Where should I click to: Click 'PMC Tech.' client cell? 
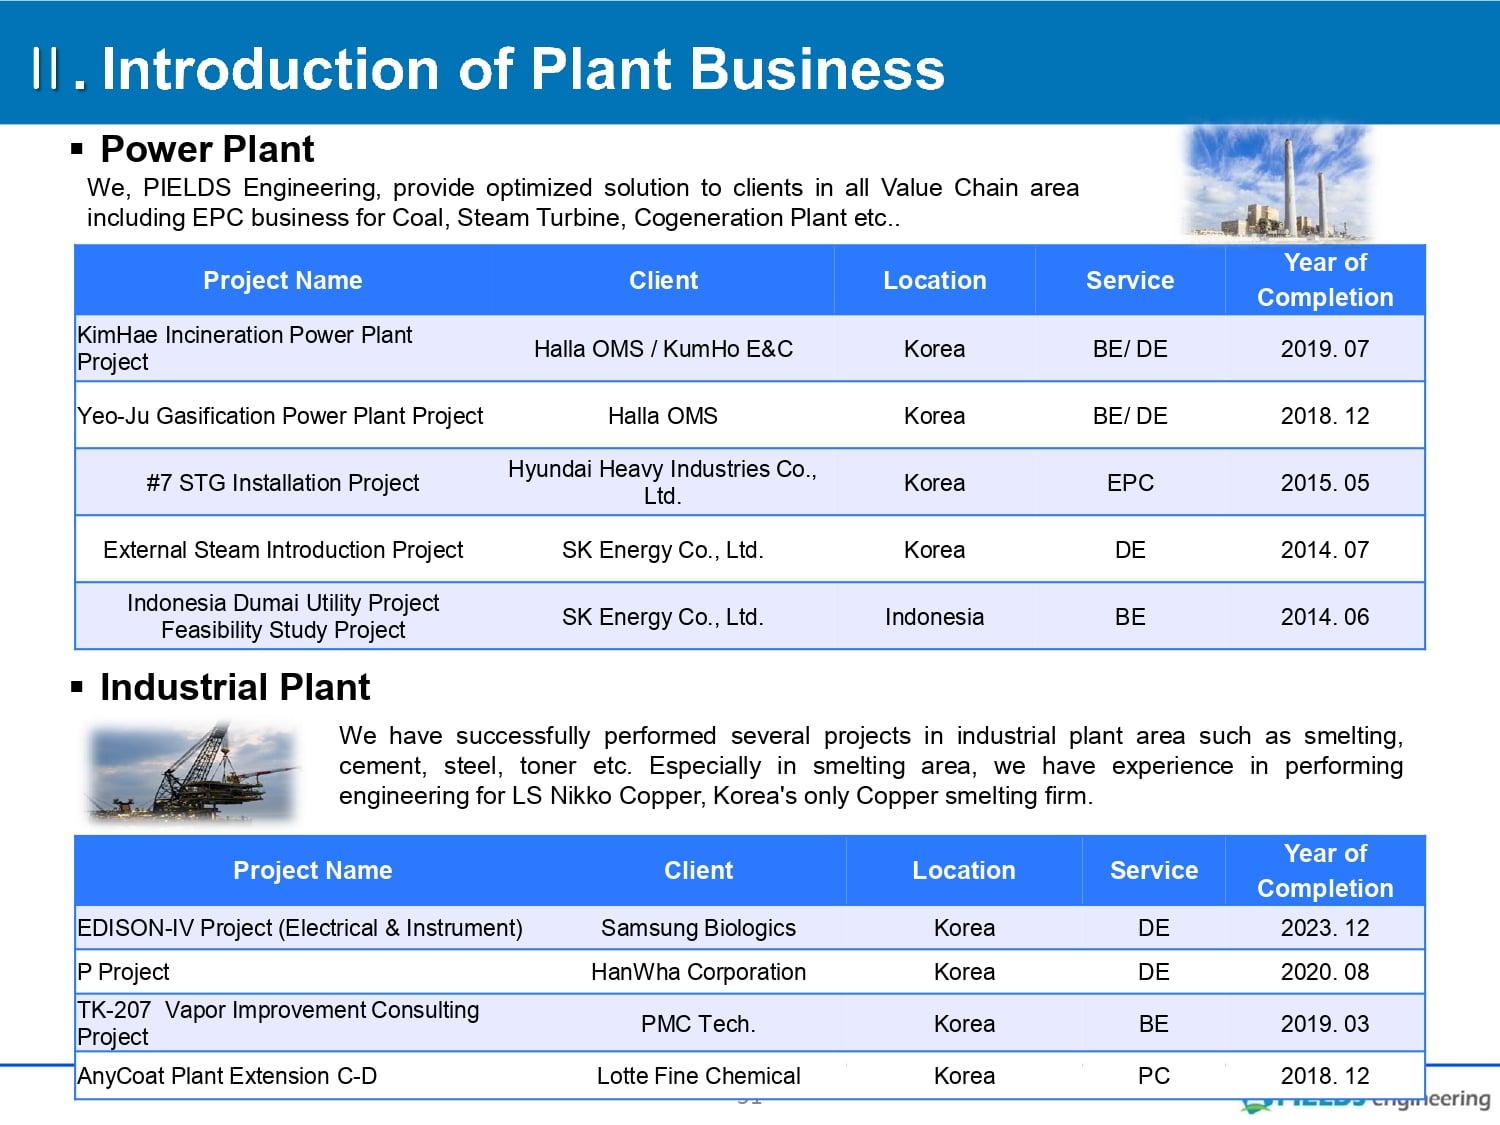click(698, 1023)
